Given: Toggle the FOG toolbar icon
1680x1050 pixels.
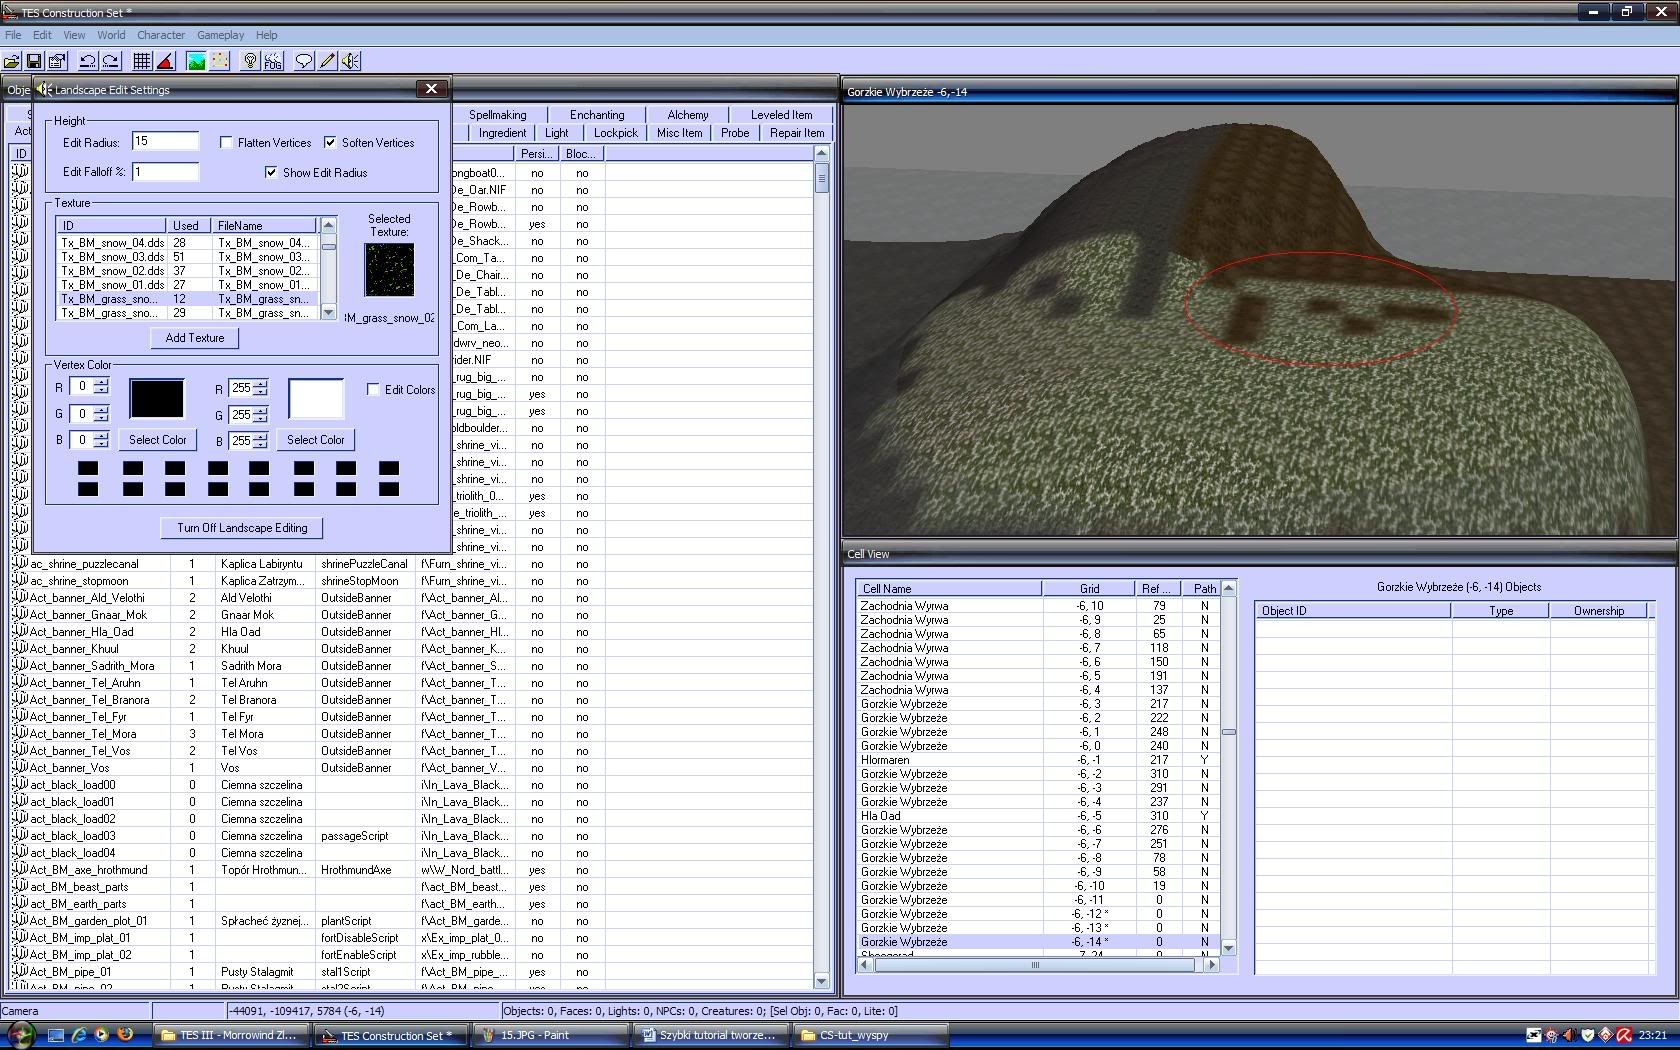Looking at the screenshot, I should (273, 61).
